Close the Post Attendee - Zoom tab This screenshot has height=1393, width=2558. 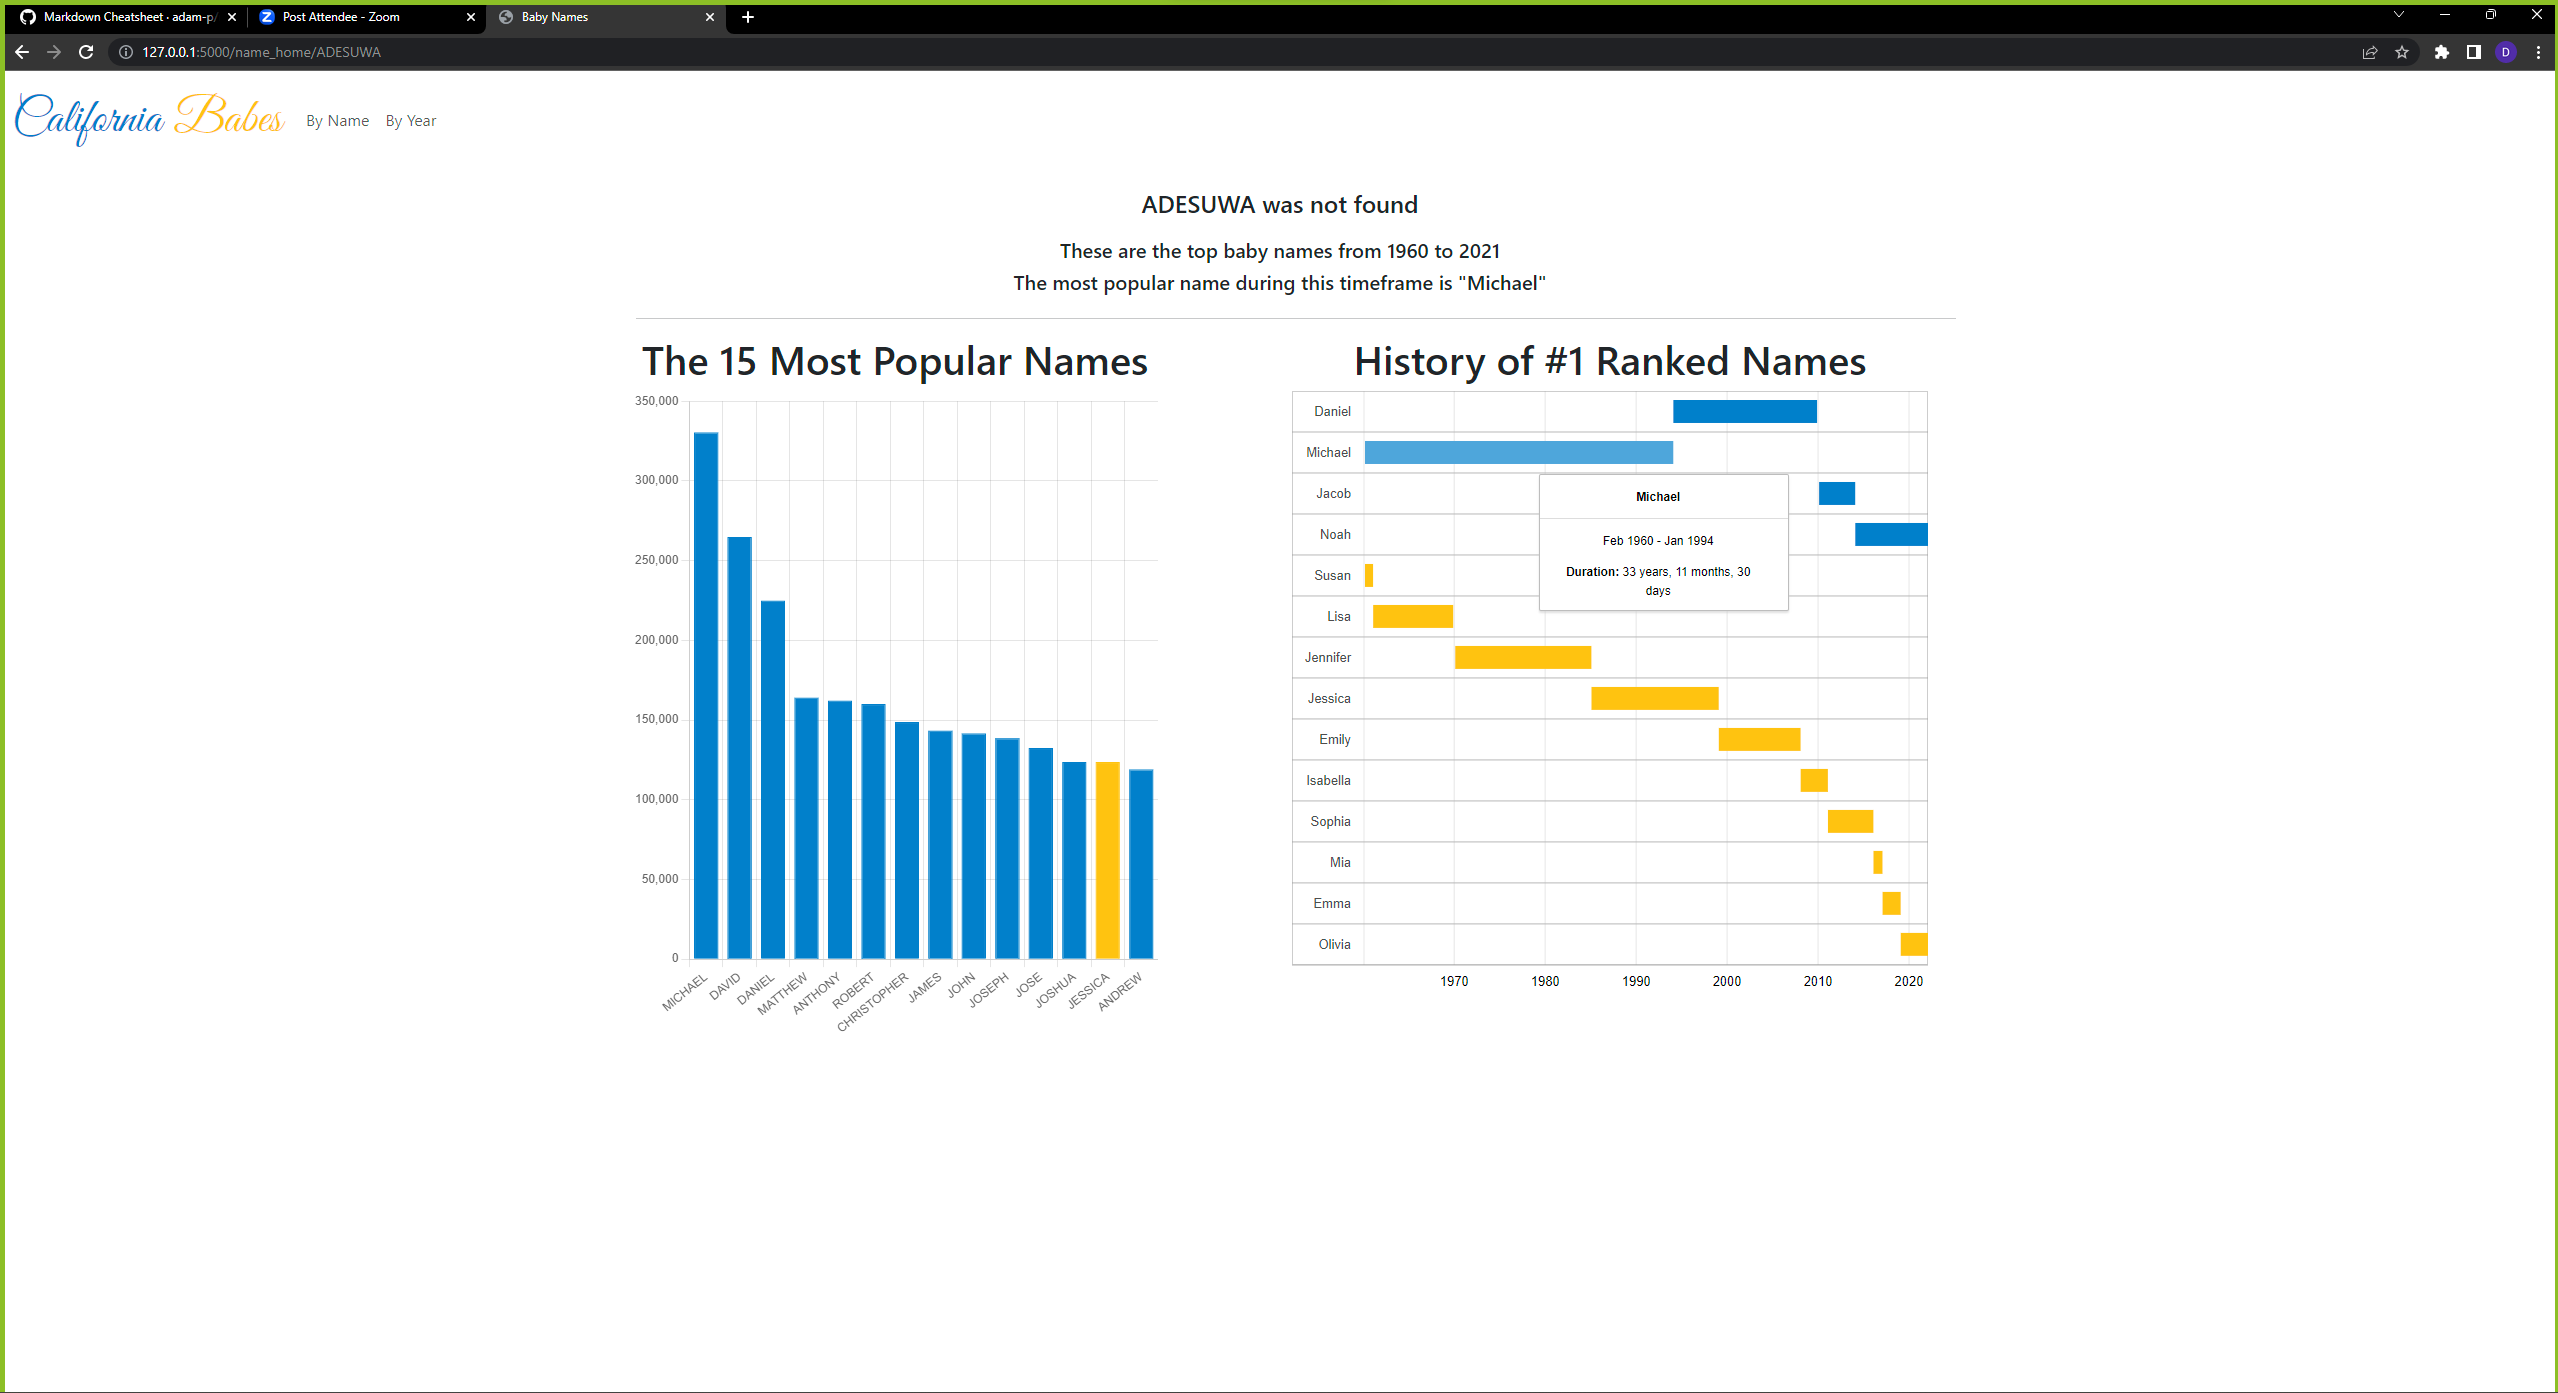pos(471,17)
